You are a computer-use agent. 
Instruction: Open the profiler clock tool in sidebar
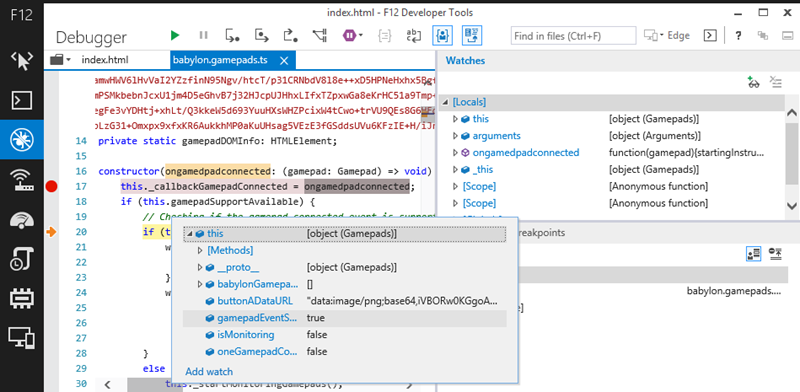tap(22, 259)
